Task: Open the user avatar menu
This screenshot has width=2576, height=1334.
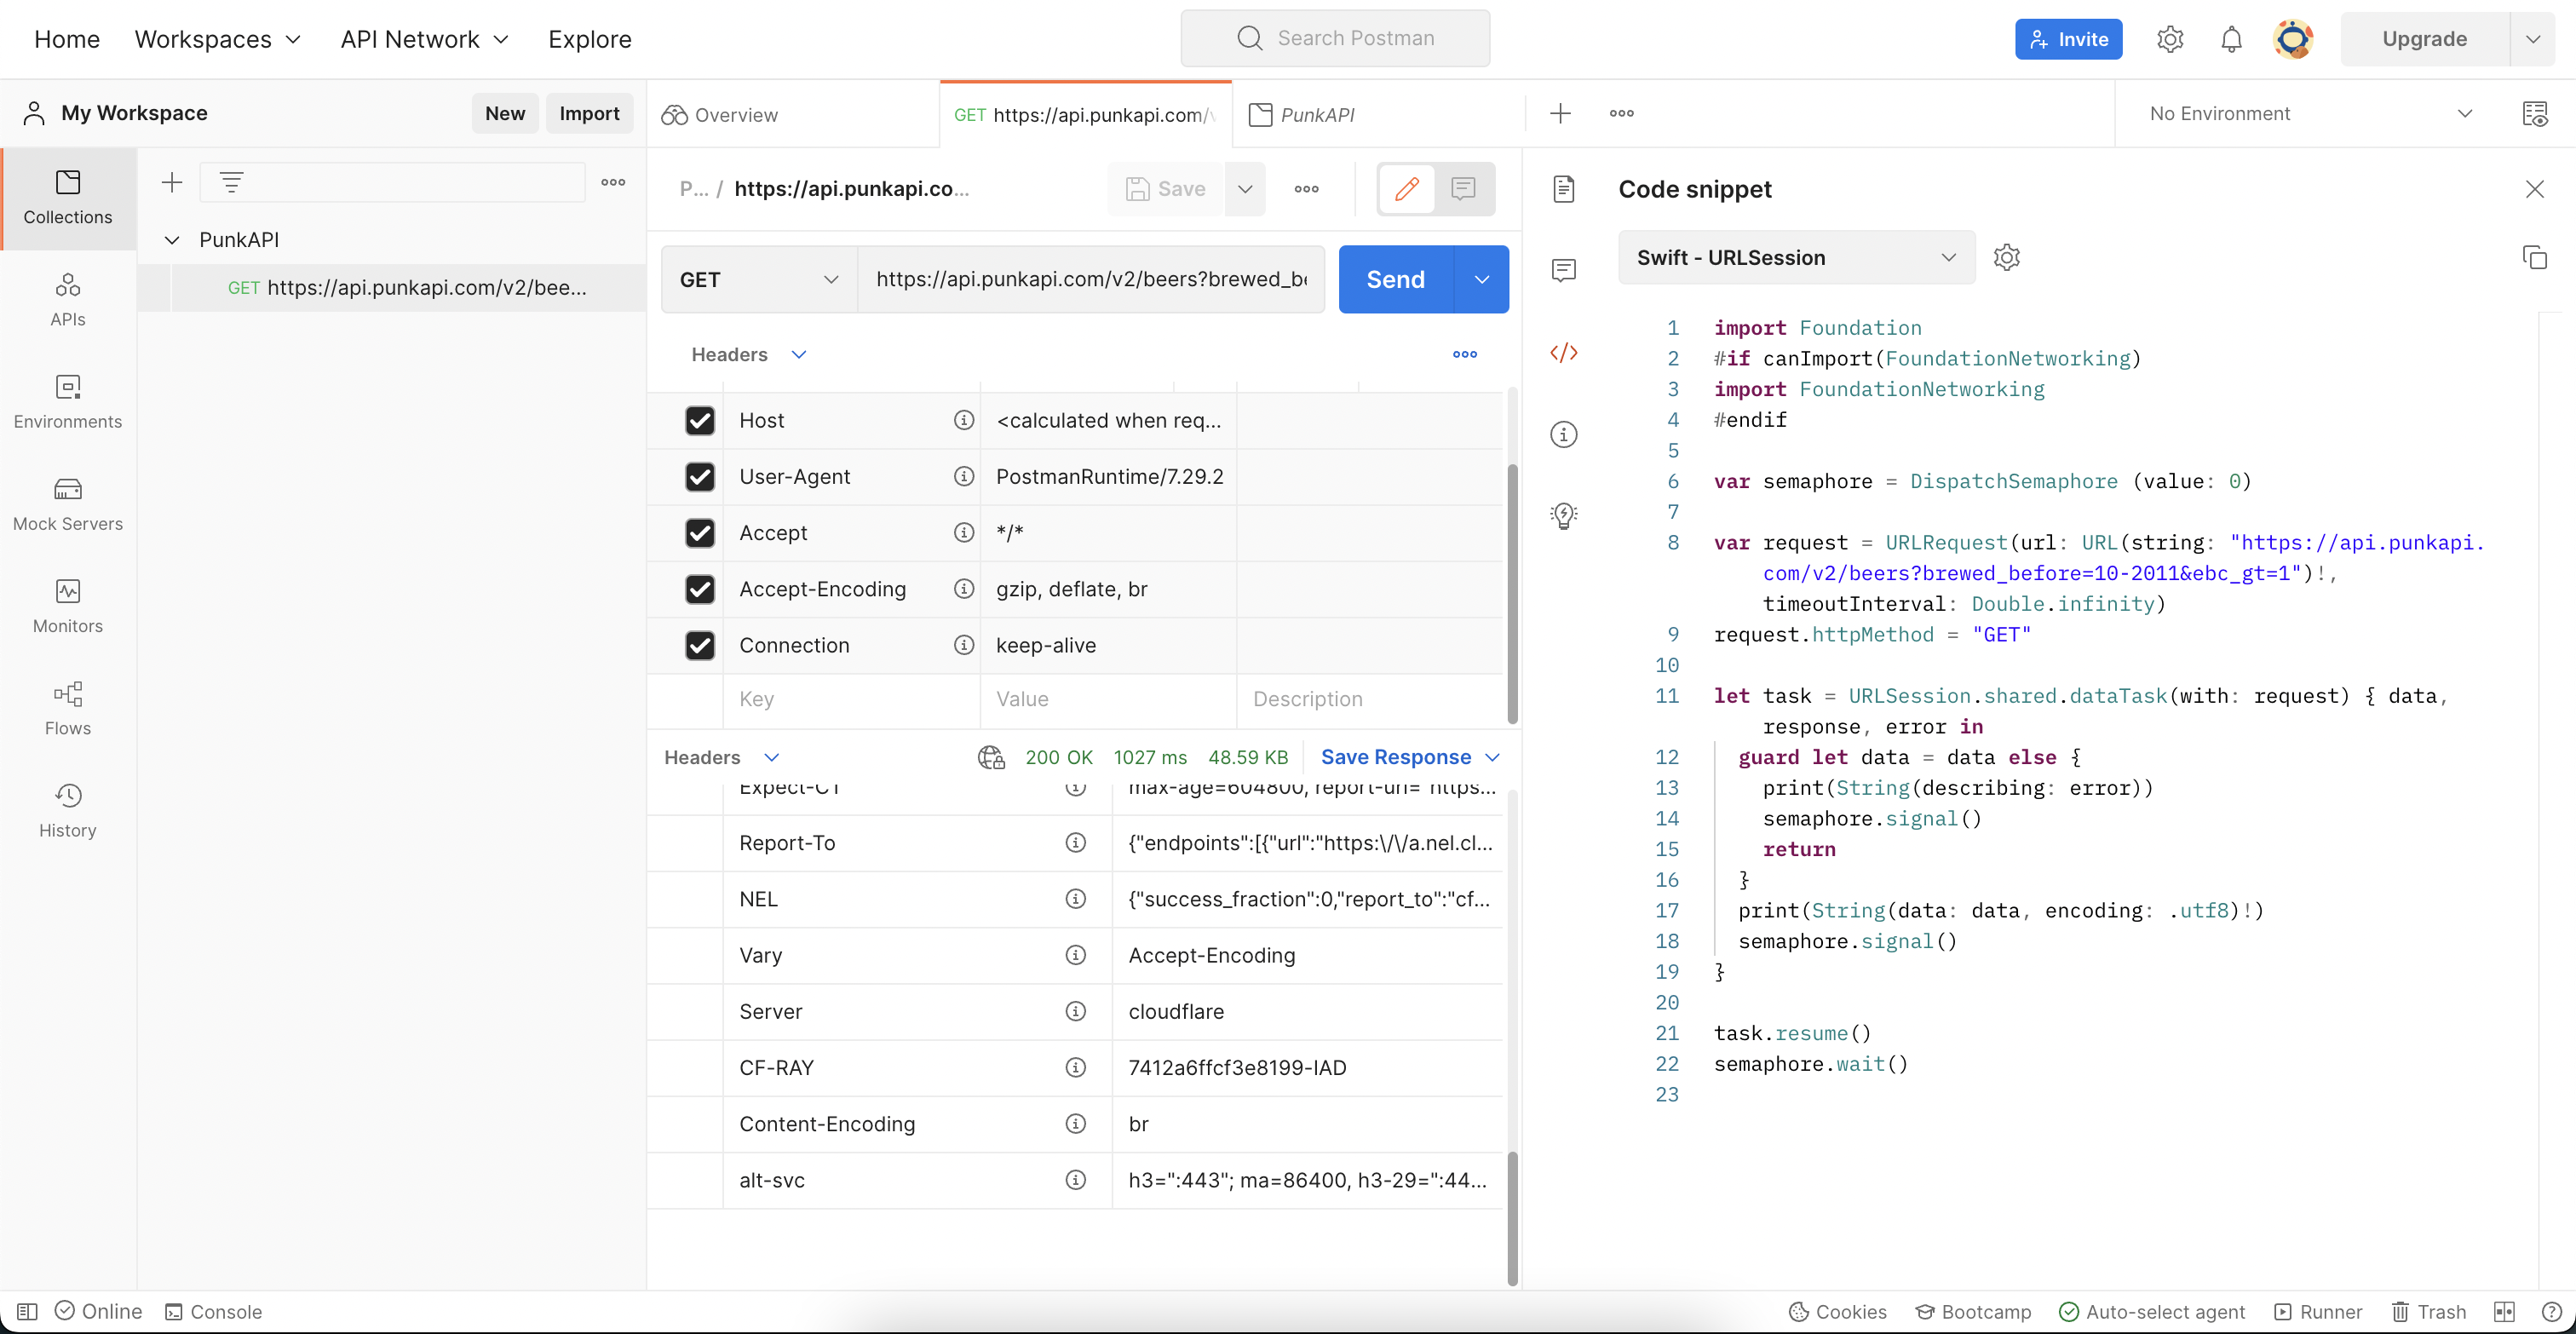Action: [x=2293, y=39]
